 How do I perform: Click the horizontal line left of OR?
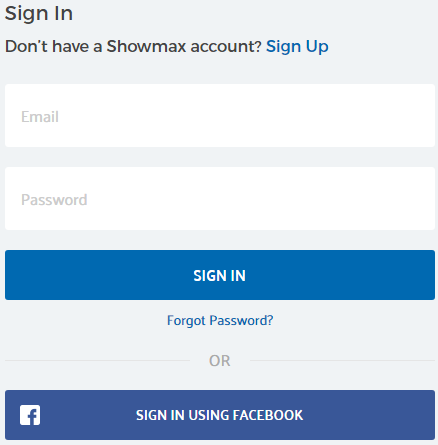[97, 360]
